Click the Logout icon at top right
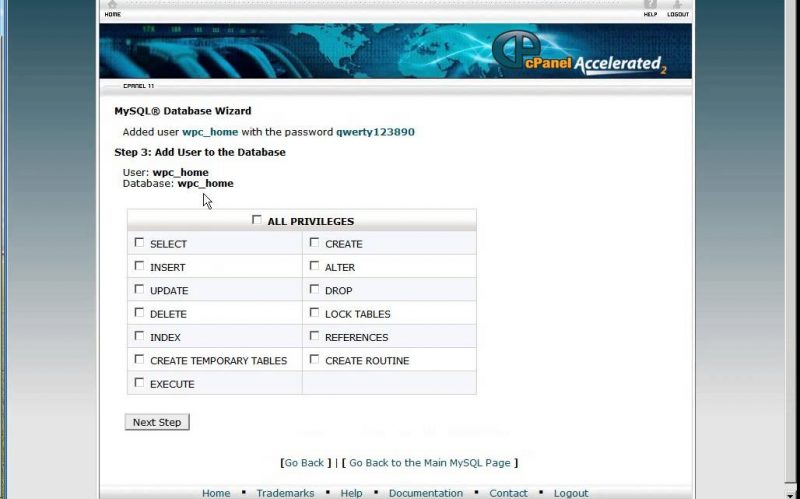 click(678, 9)
